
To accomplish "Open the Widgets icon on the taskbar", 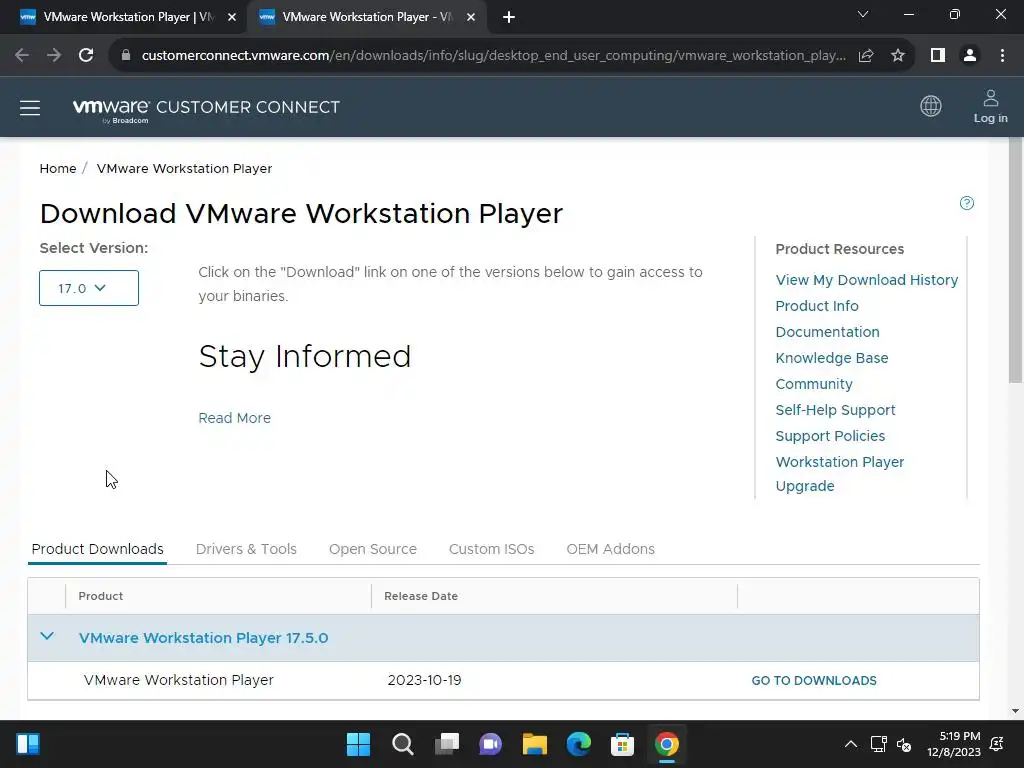I will 28,744.
